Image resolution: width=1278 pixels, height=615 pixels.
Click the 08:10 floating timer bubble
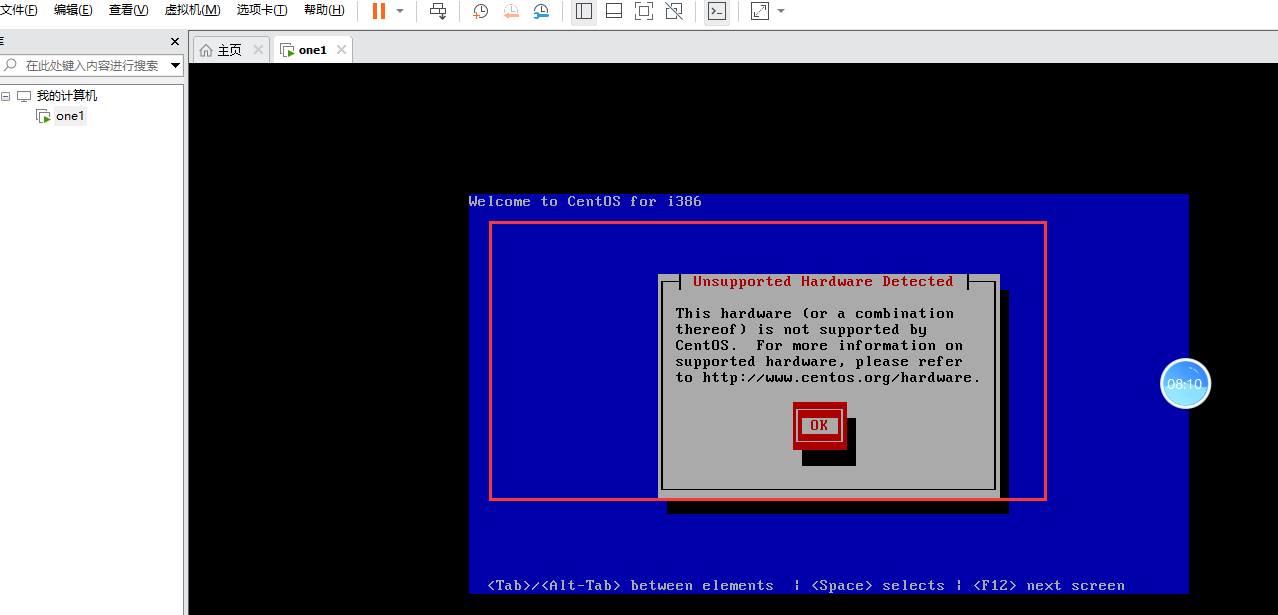tap(1185, 384)
